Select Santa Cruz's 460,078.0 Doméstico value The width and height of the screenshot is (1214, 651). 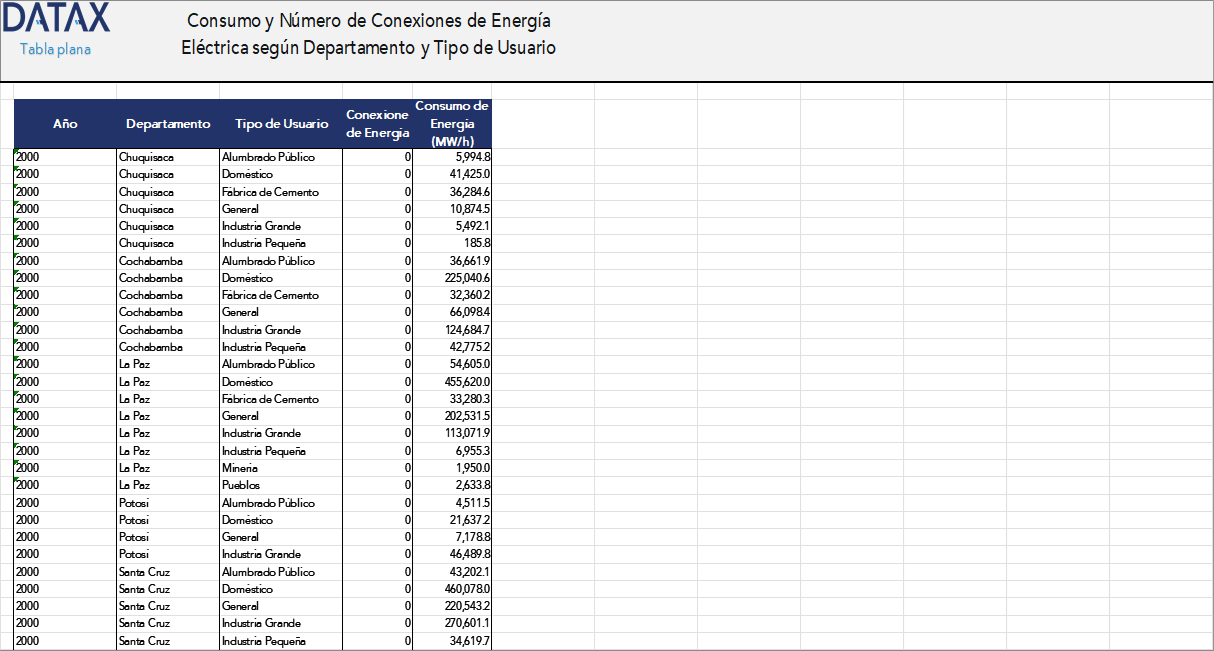point(458,589)
